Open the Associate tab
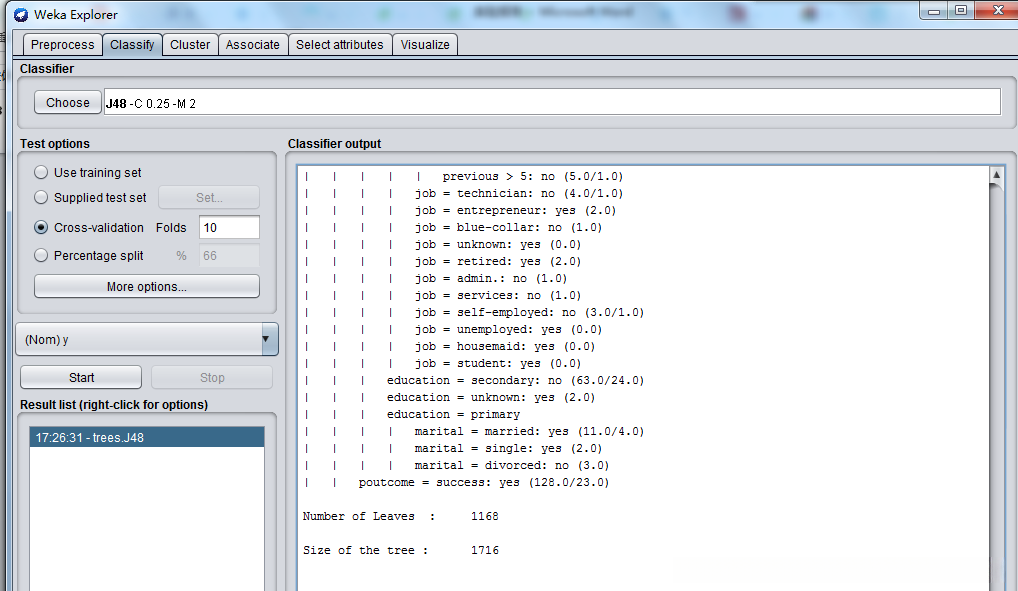 pyautogui.click(x=253, y=45)
